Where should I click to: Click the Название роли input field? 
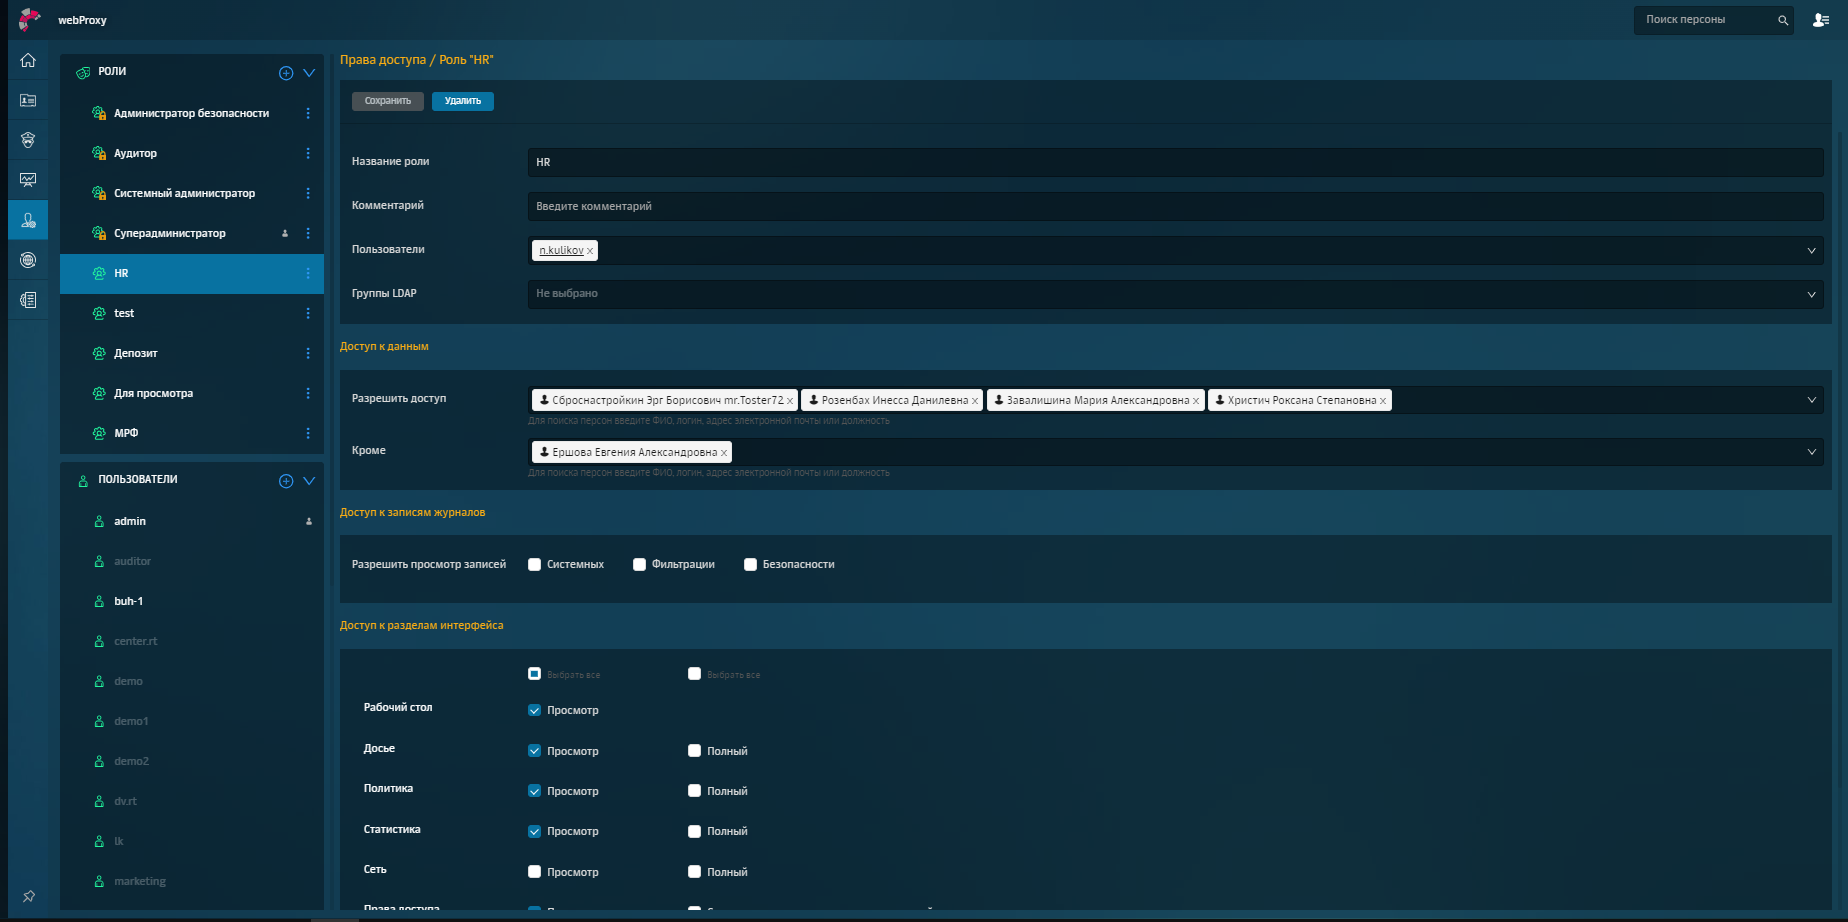point(1175,162)
